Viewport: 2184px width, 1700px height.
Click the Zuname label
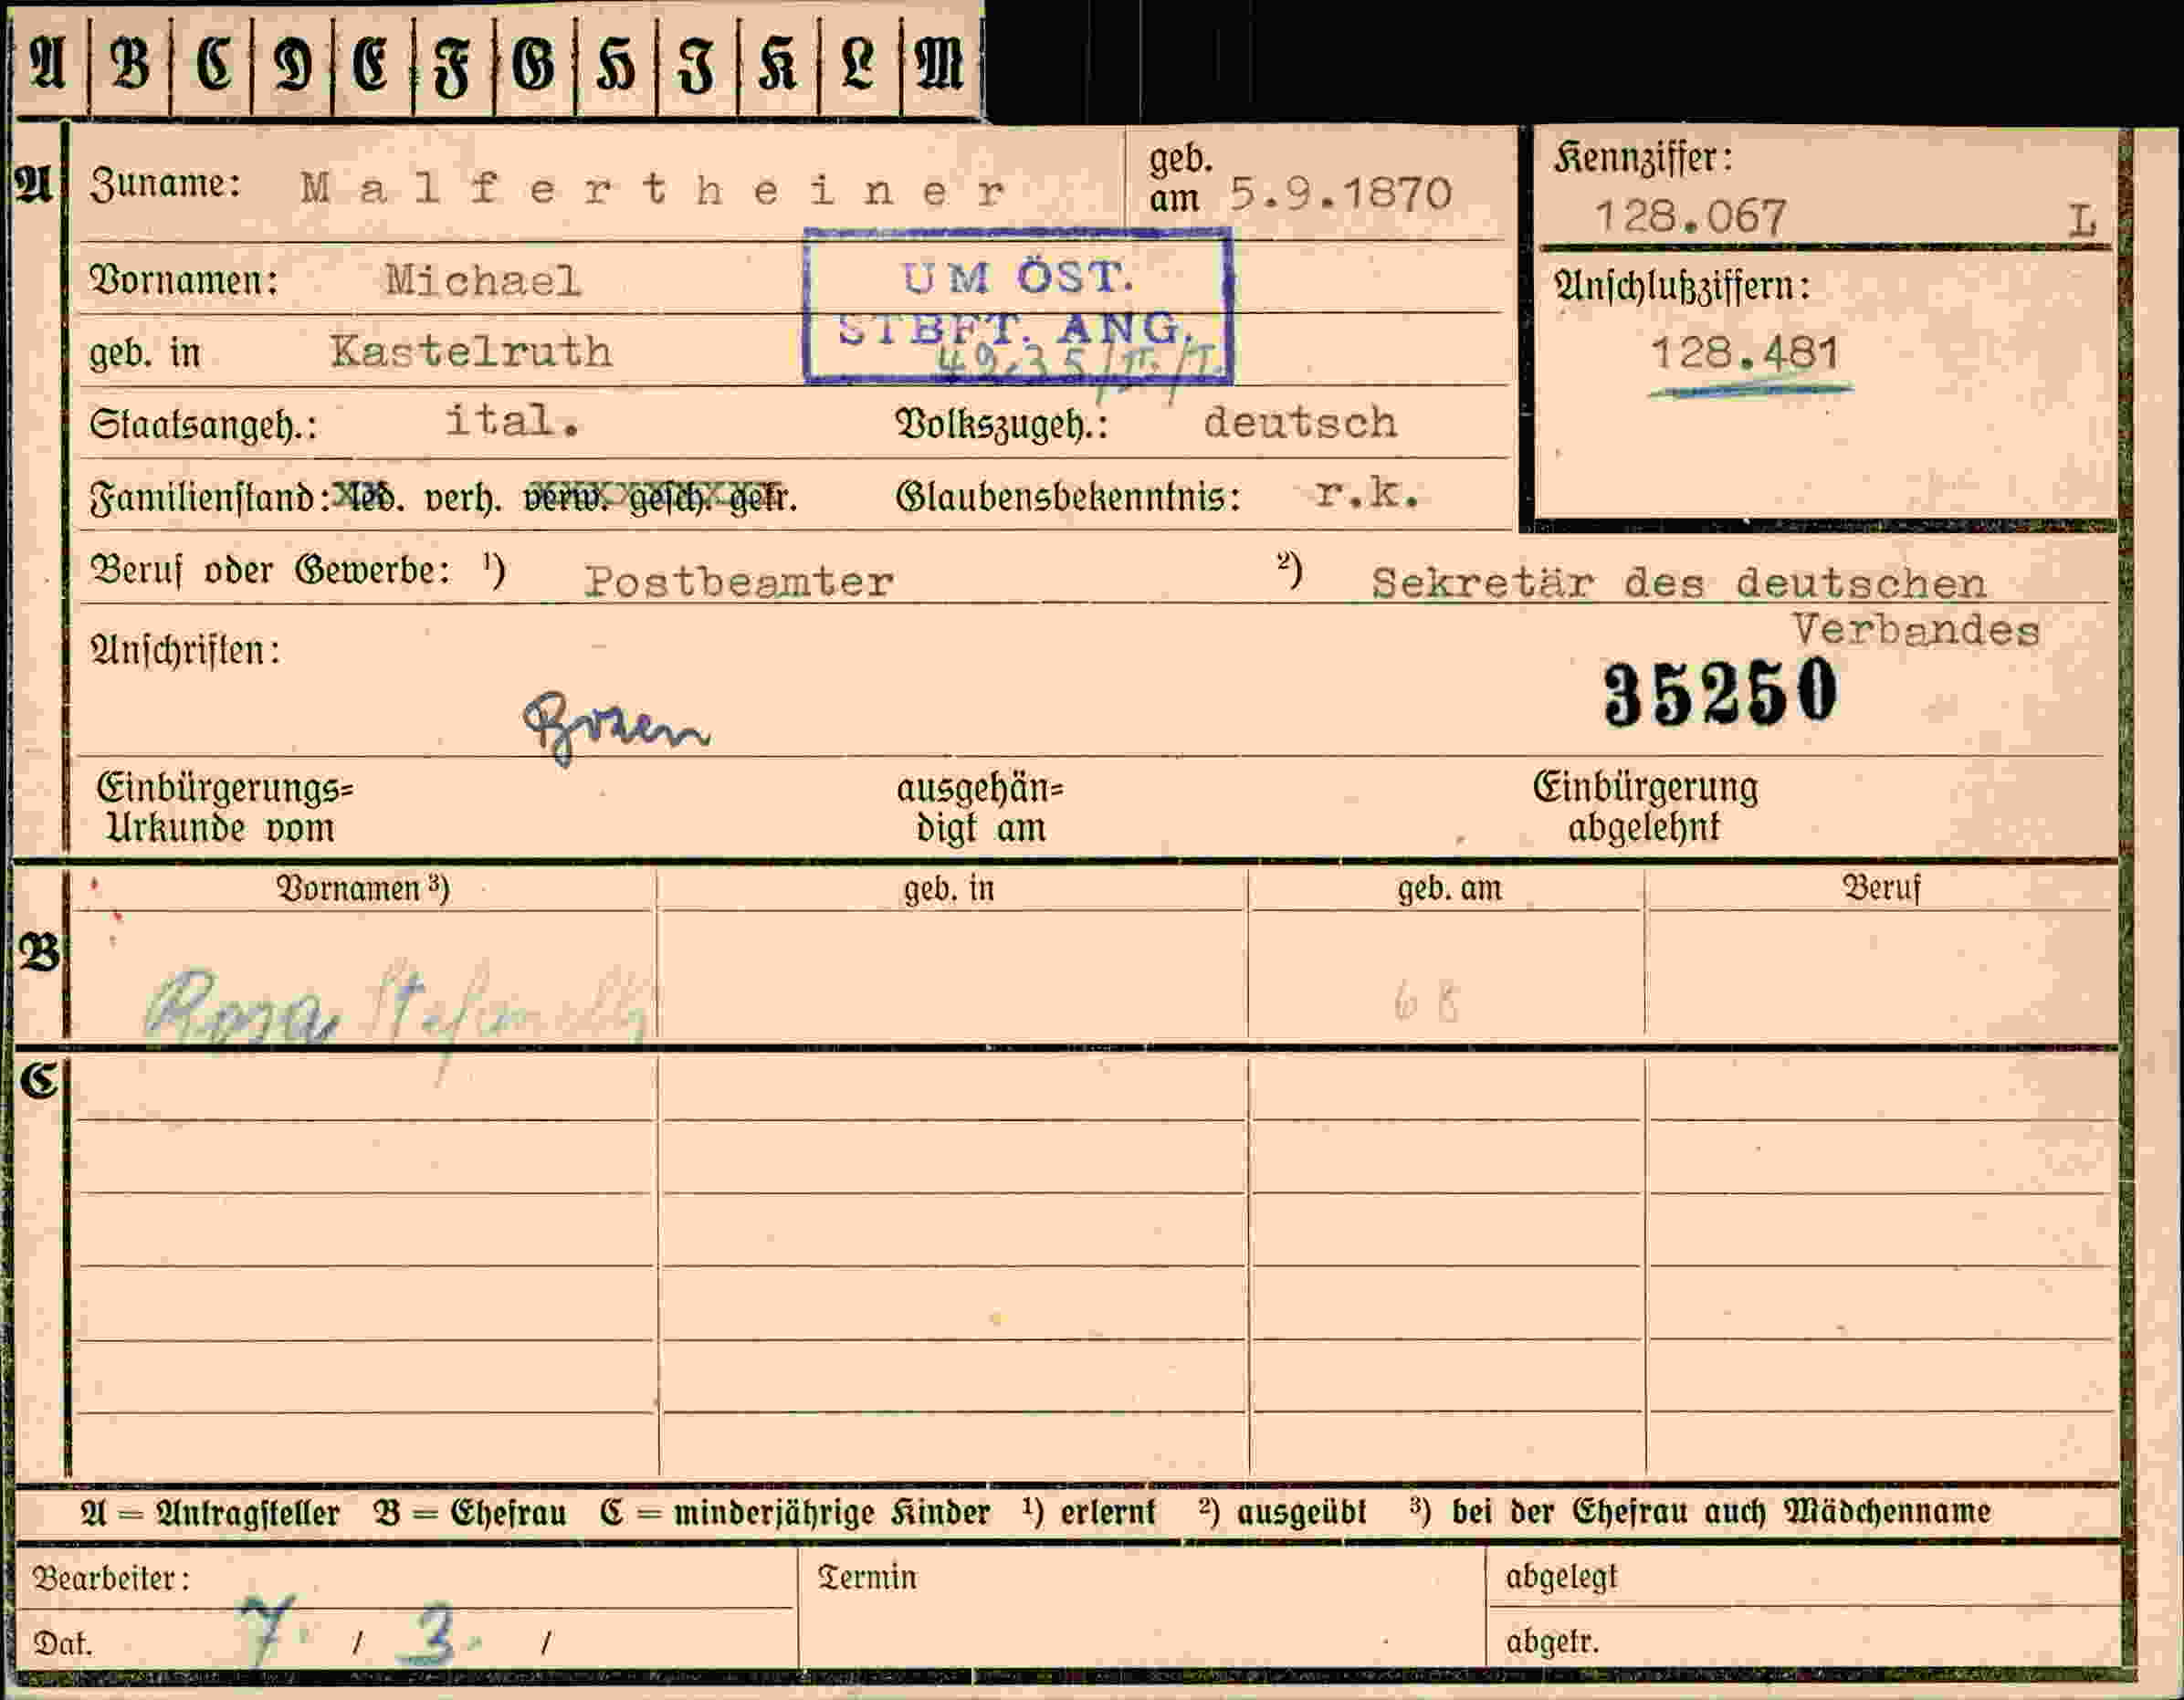[165, 184]
